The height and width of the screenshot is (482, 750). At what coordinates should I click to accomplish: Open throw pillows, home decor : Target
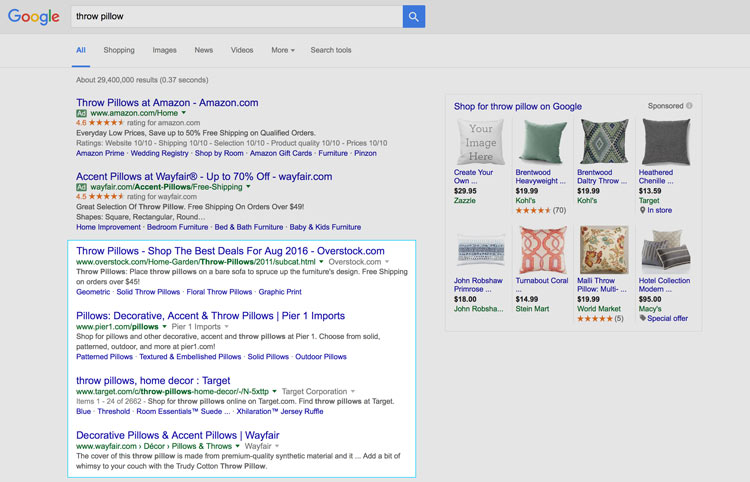coord(153,381)
